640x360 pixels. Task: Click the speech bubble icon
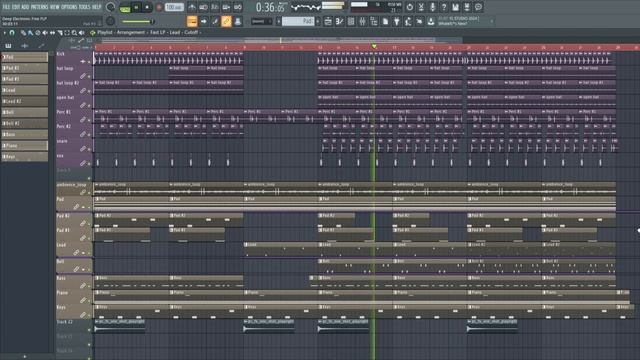click(x=478, y=7)
